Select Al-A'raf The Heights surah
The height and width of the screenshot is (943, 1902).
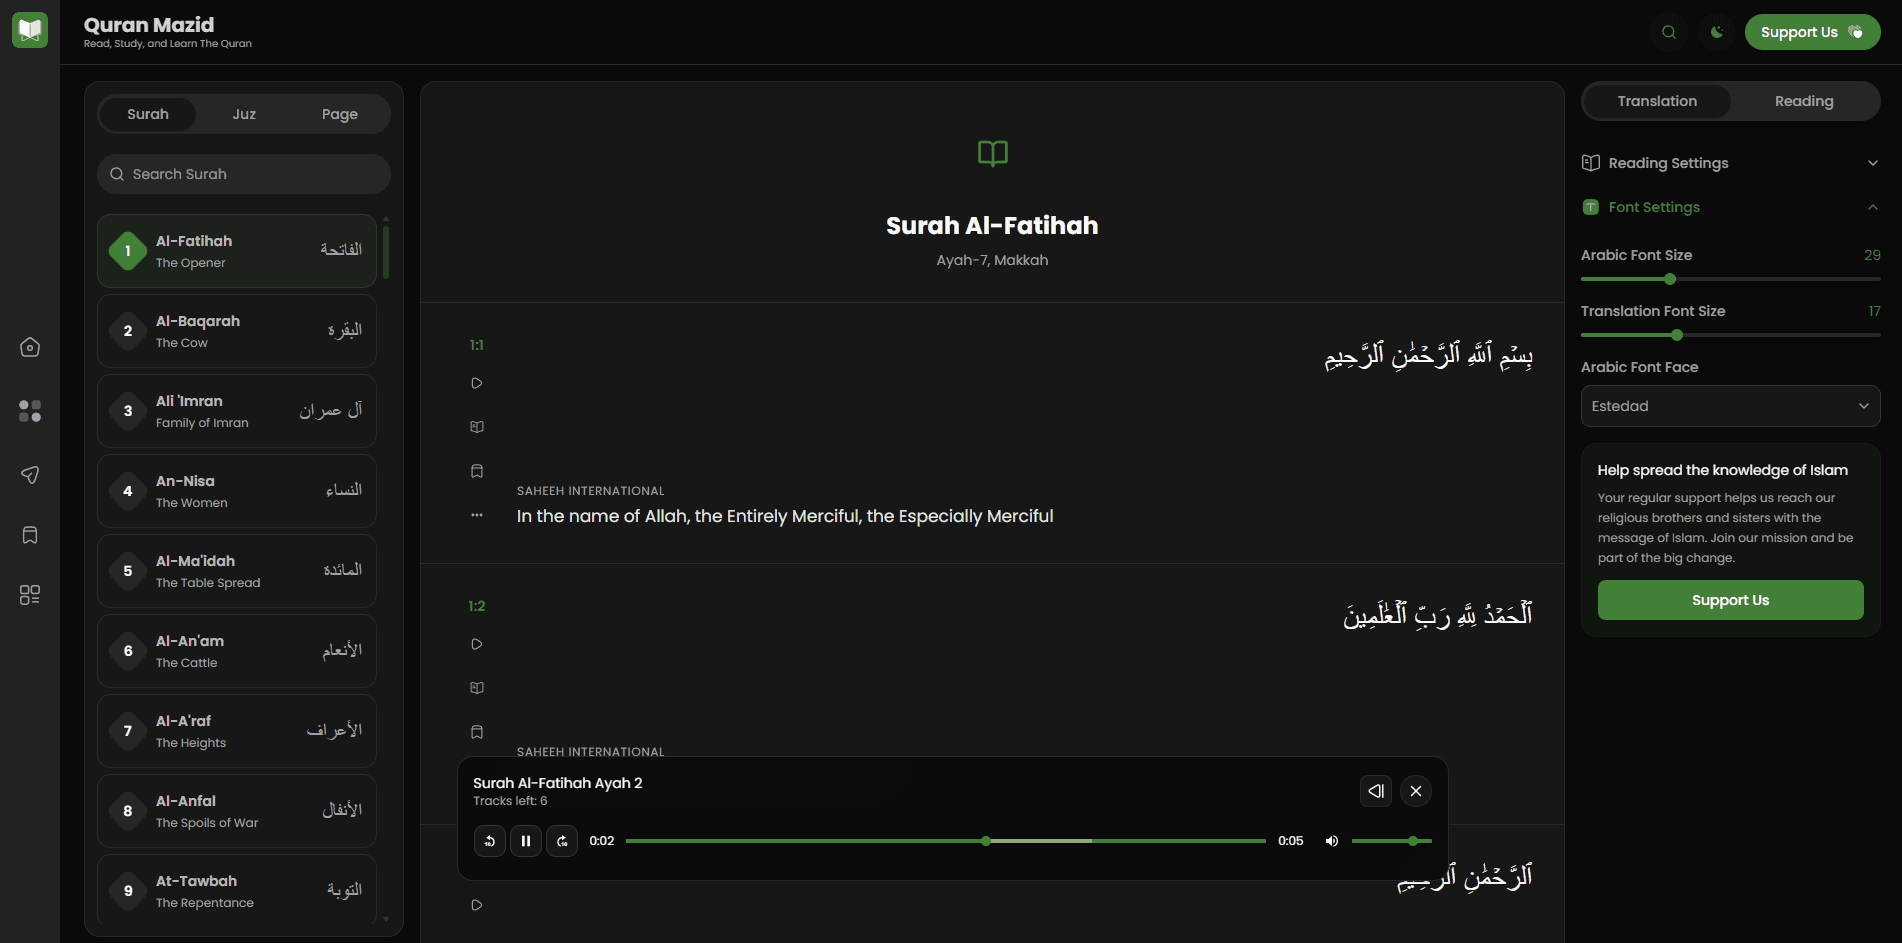pyautogui.click(x=237, y=731)
